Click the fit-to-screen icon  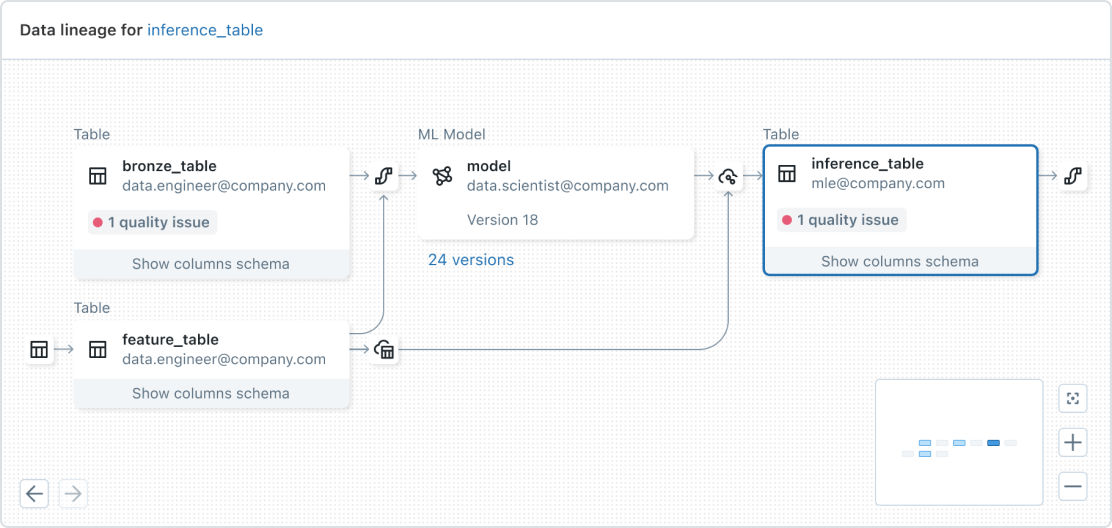tap(1073, 399)
